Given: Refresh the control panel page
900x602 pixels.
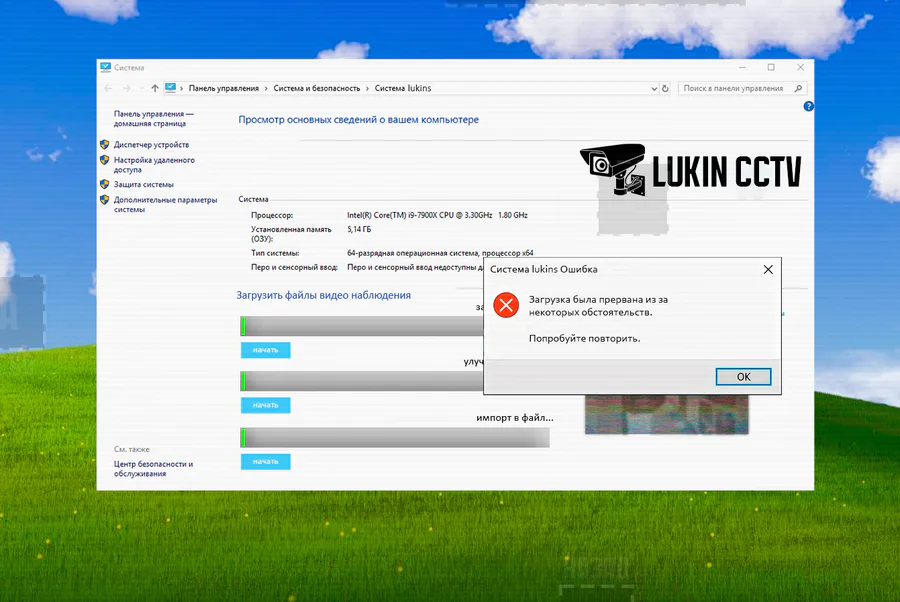Looking at the screenshot, I should (665, 88).
